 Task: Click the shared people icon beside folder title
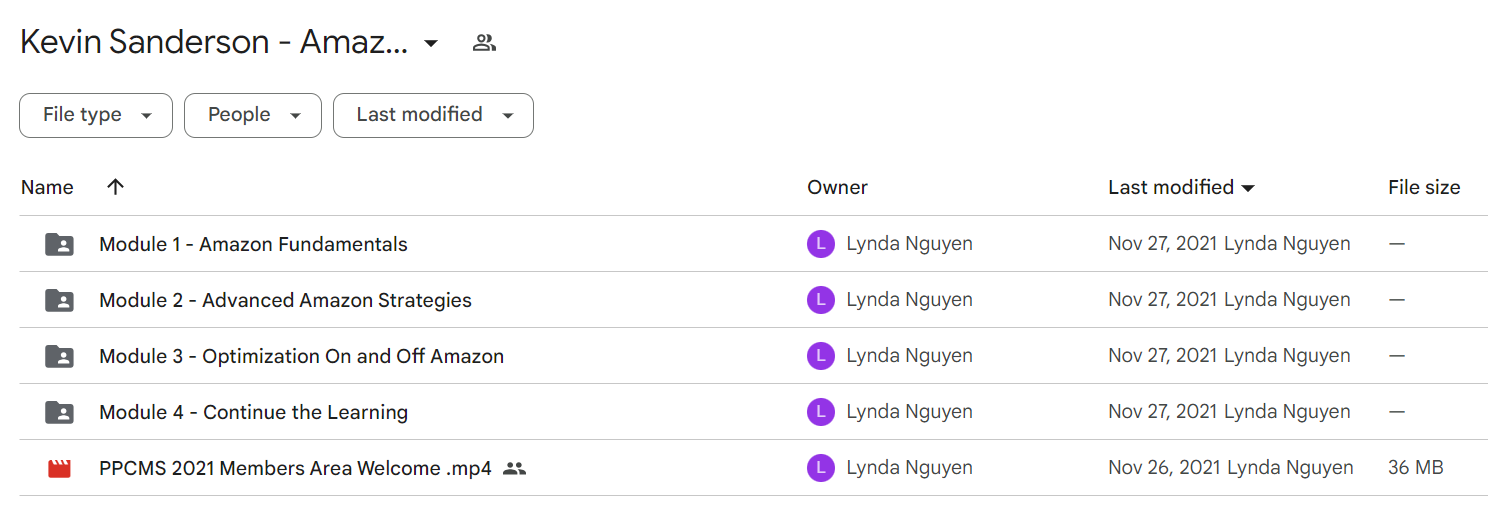(x=485, y=43)
